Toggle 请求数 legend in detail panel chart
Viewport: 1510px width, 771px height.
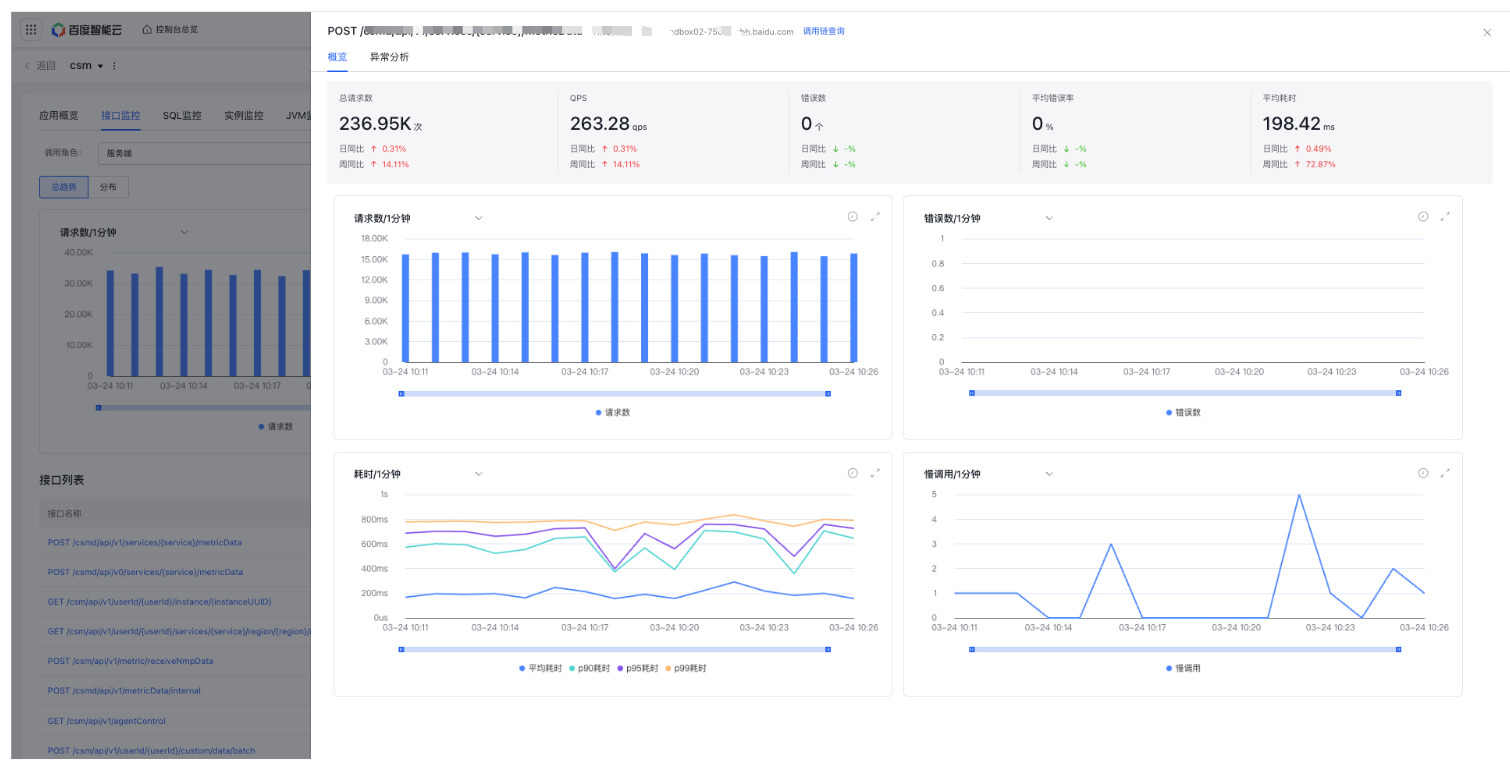pos(613,412)
